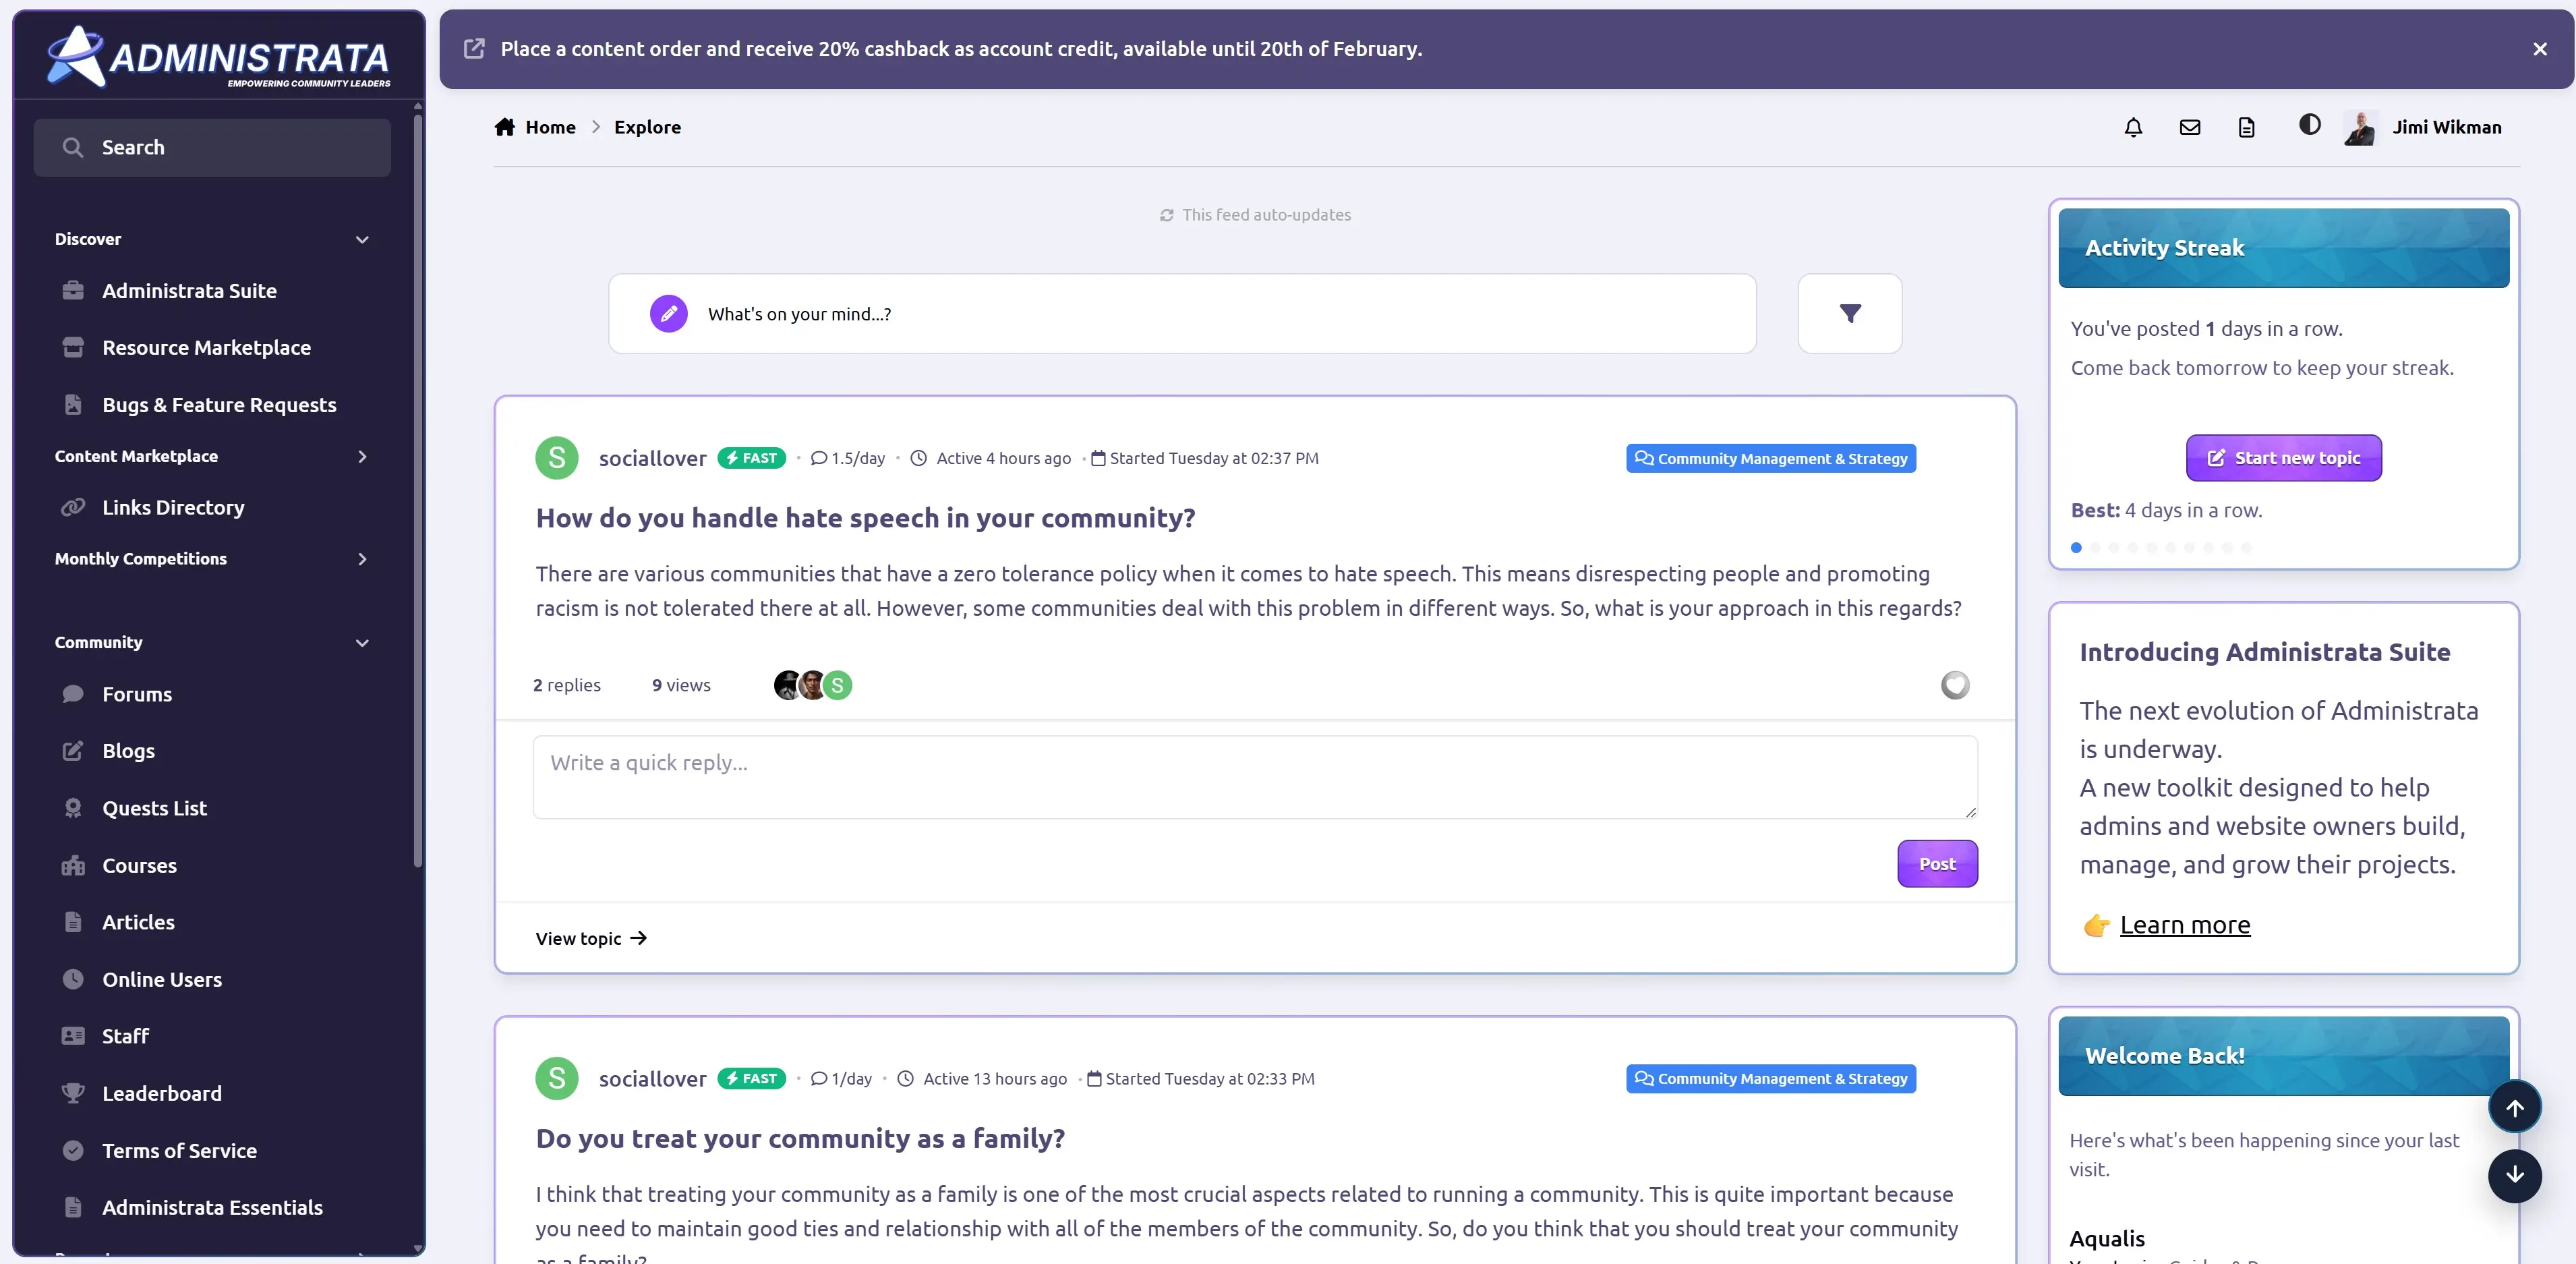This screenshot has width=2576, height=1264.
Task: Toggle the heart reaction on the hate speech topic
Action: pos(1955,685)
